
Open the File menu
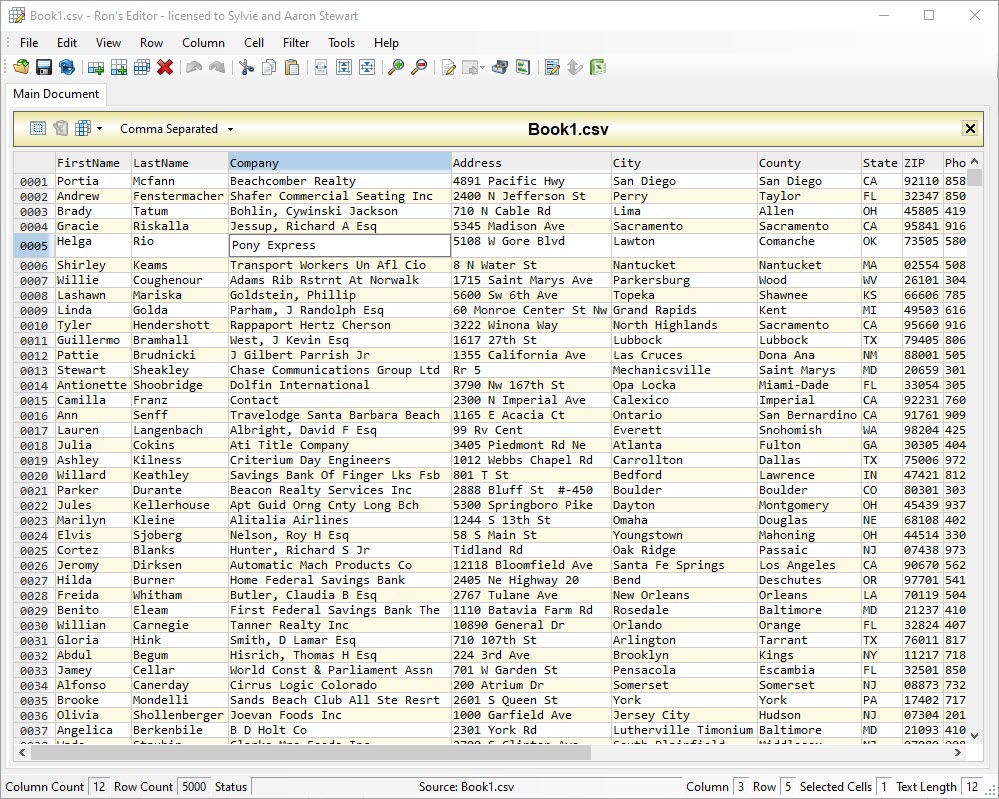pyautogui.click(x=29, y=43)
